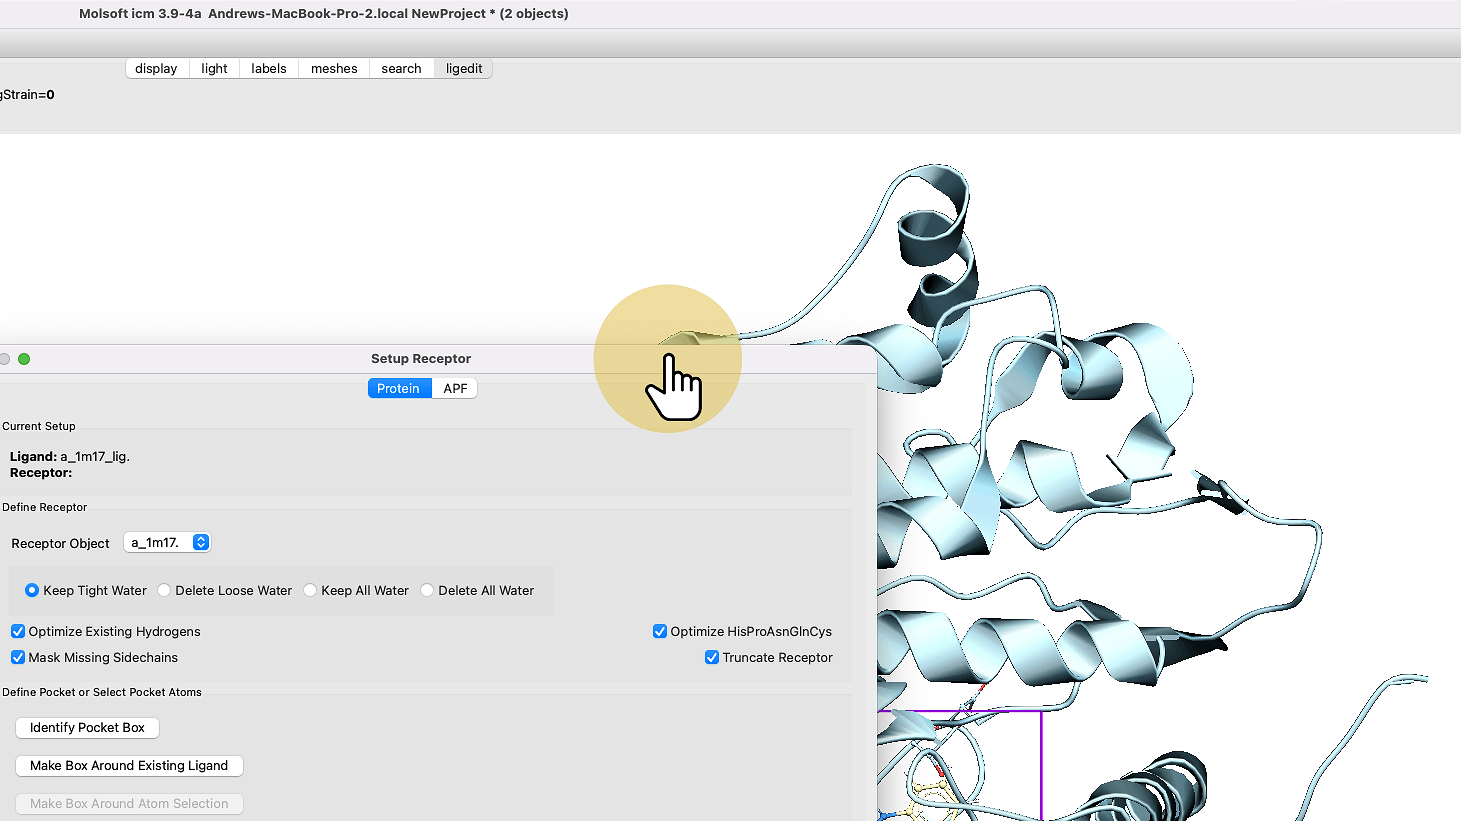The image size is (1461, 821).
Task: Pick the Delete All Water radio button
Action: [x=427, y=591]
